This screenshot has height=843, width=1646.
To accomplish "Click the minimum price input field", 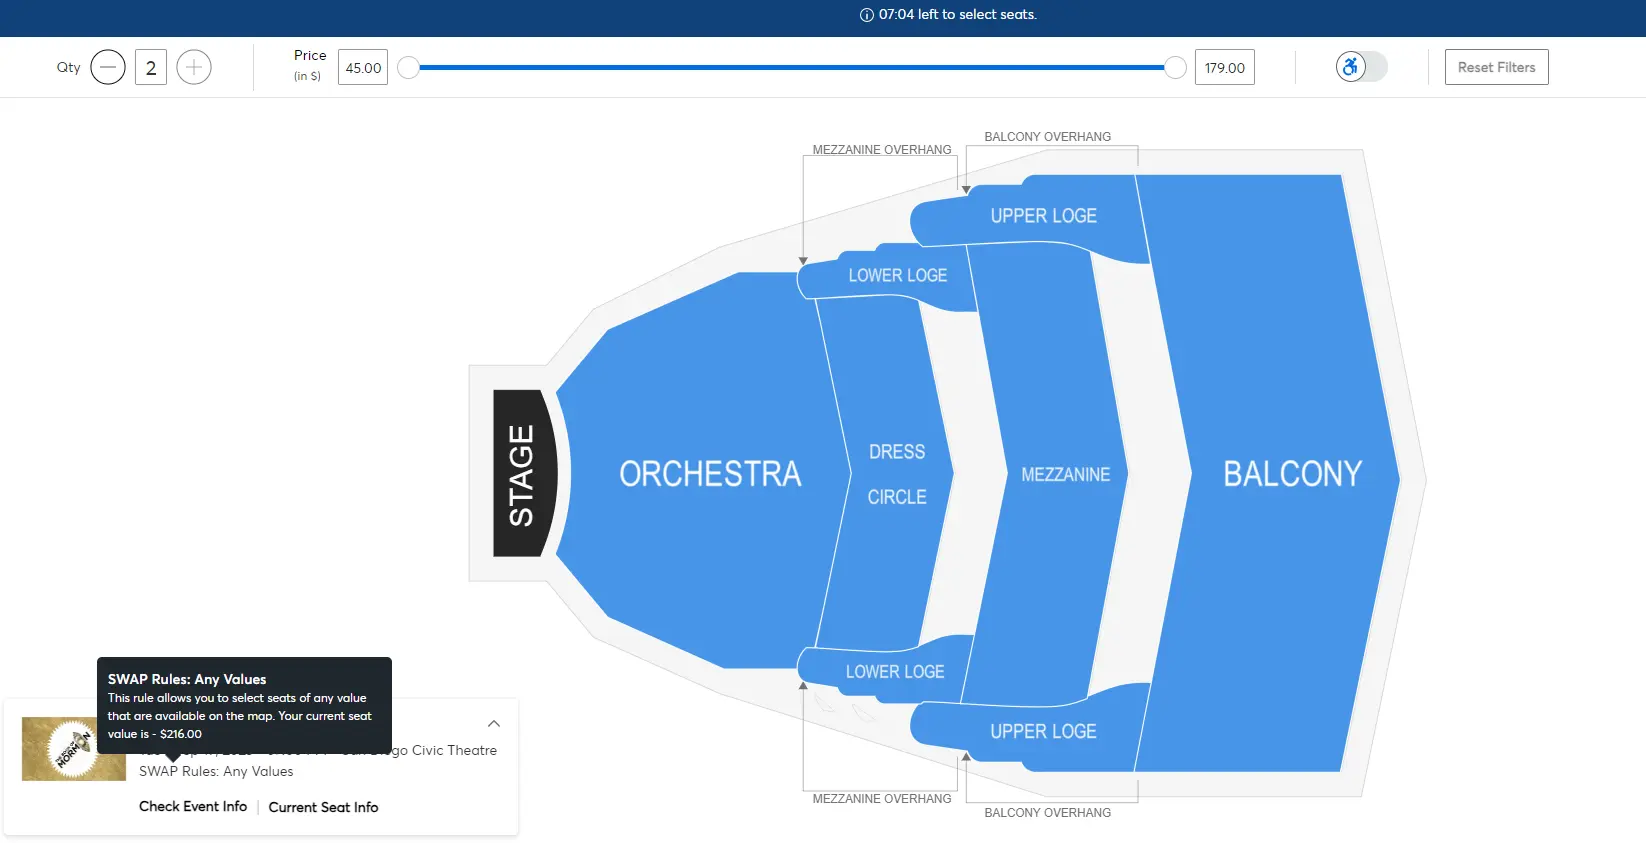I will pyautogui.click(x=363, y=67).
